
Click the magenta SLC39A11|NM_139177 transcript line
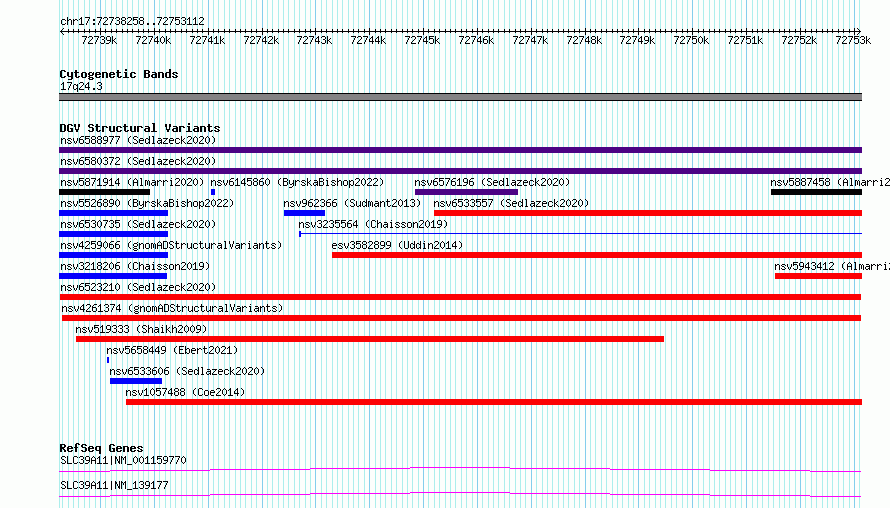coord(460,494)
